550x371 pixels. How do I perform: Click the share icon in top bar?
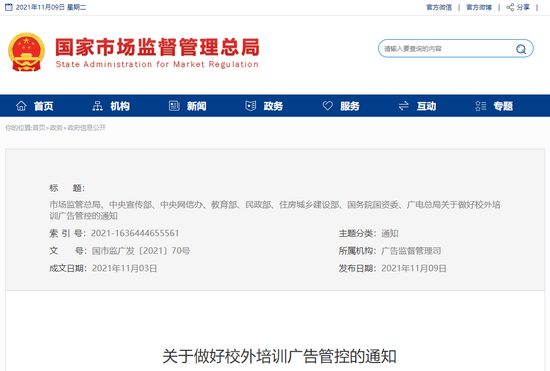[x=510, y=7]
